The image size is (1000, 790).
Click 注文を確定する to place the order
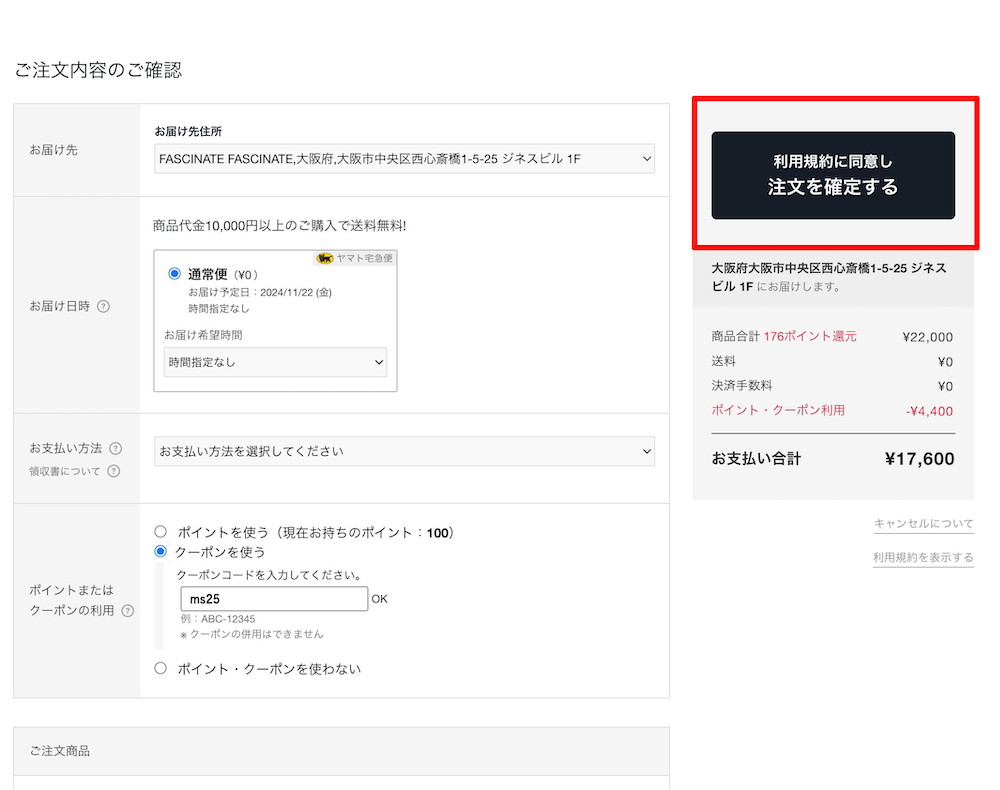click(833, 175)
